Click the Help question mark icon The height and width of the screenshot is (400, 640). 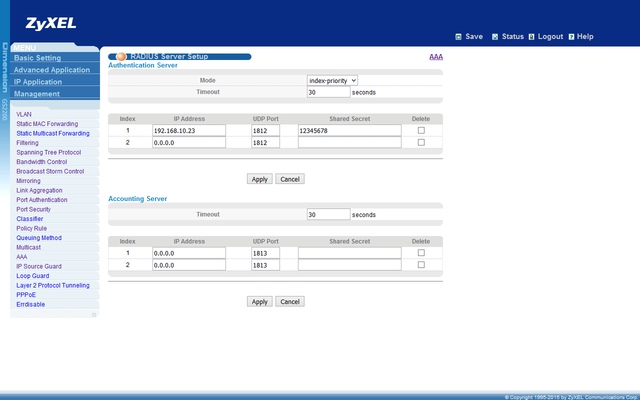(571, 37)
